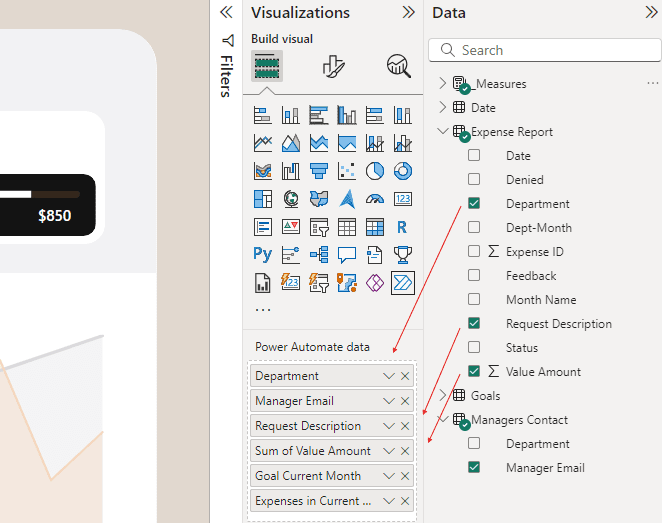This screenshot has height=523, width=662.
Task: Select the scatter chart visual
Action: (x=347, y=171)
